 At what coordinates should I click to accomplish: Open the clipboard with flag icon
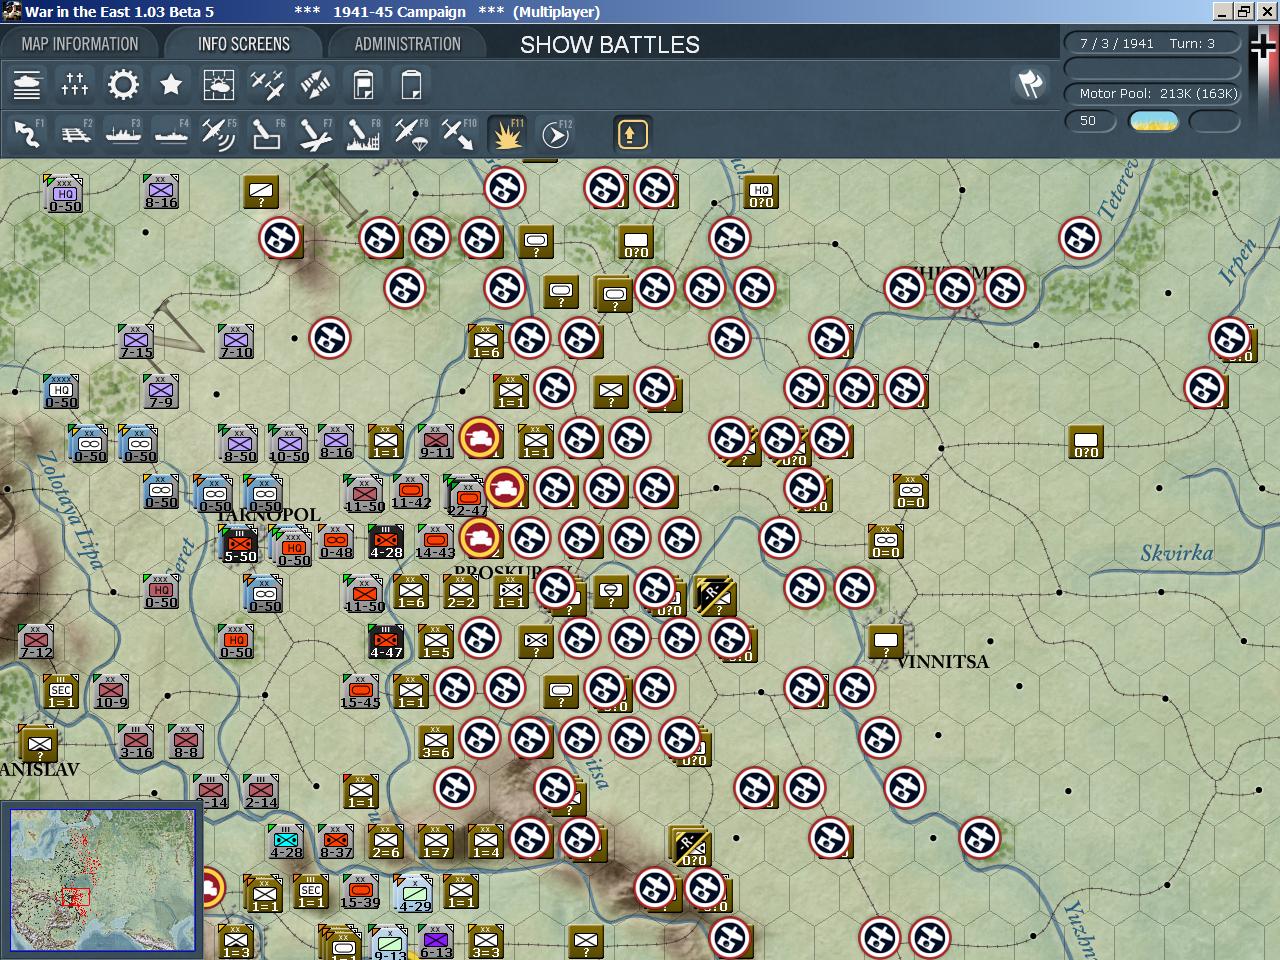(x=363, y=85)
